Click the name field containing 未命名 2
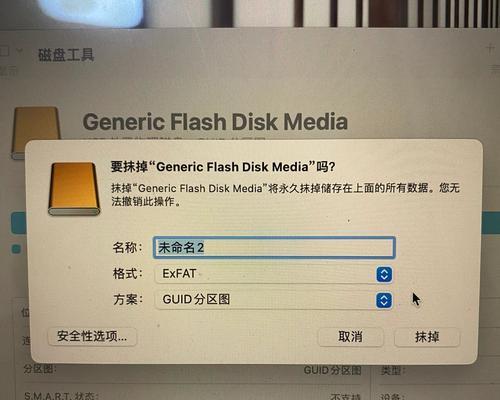 click(x=274, y=248)
